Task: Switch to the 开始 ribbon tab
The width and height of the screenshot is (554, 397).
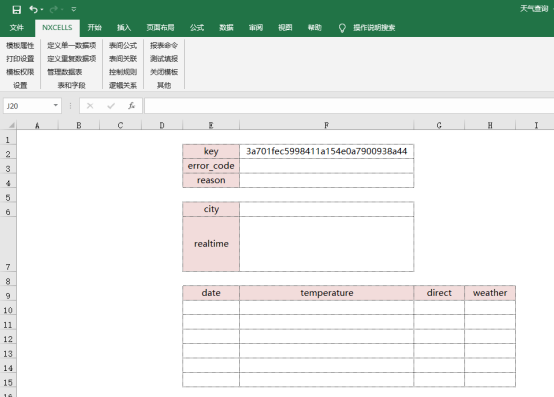Action: (x=95, y=28)
